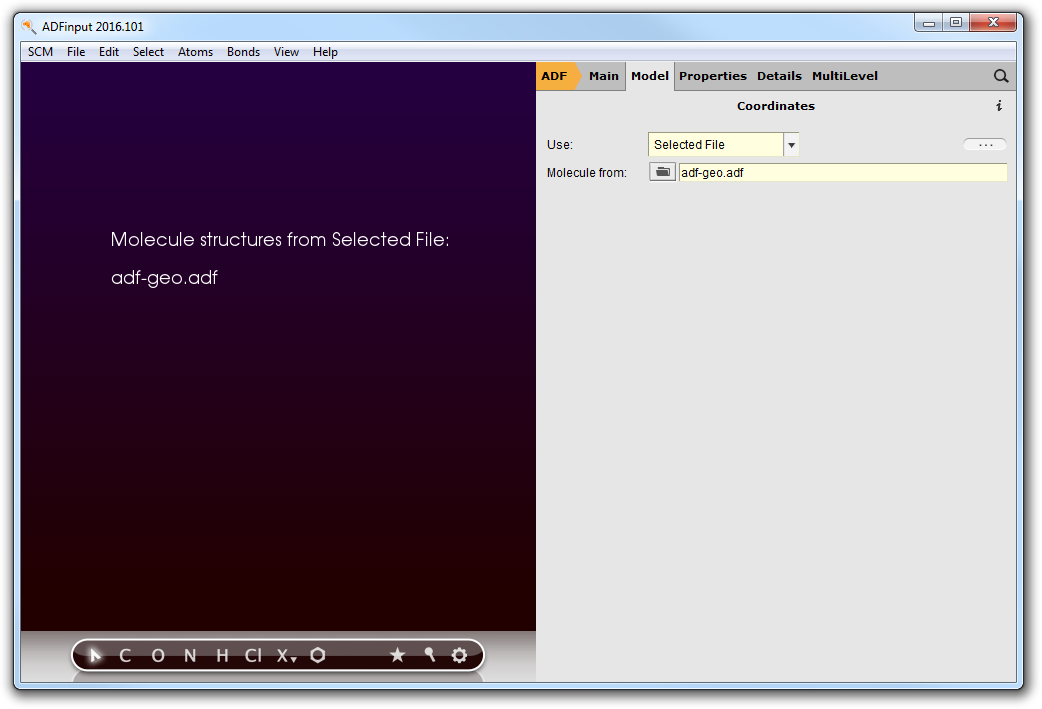Open the Atoms menu
The width and height of the screenshot is (1042, 709).
pos(195,52)
